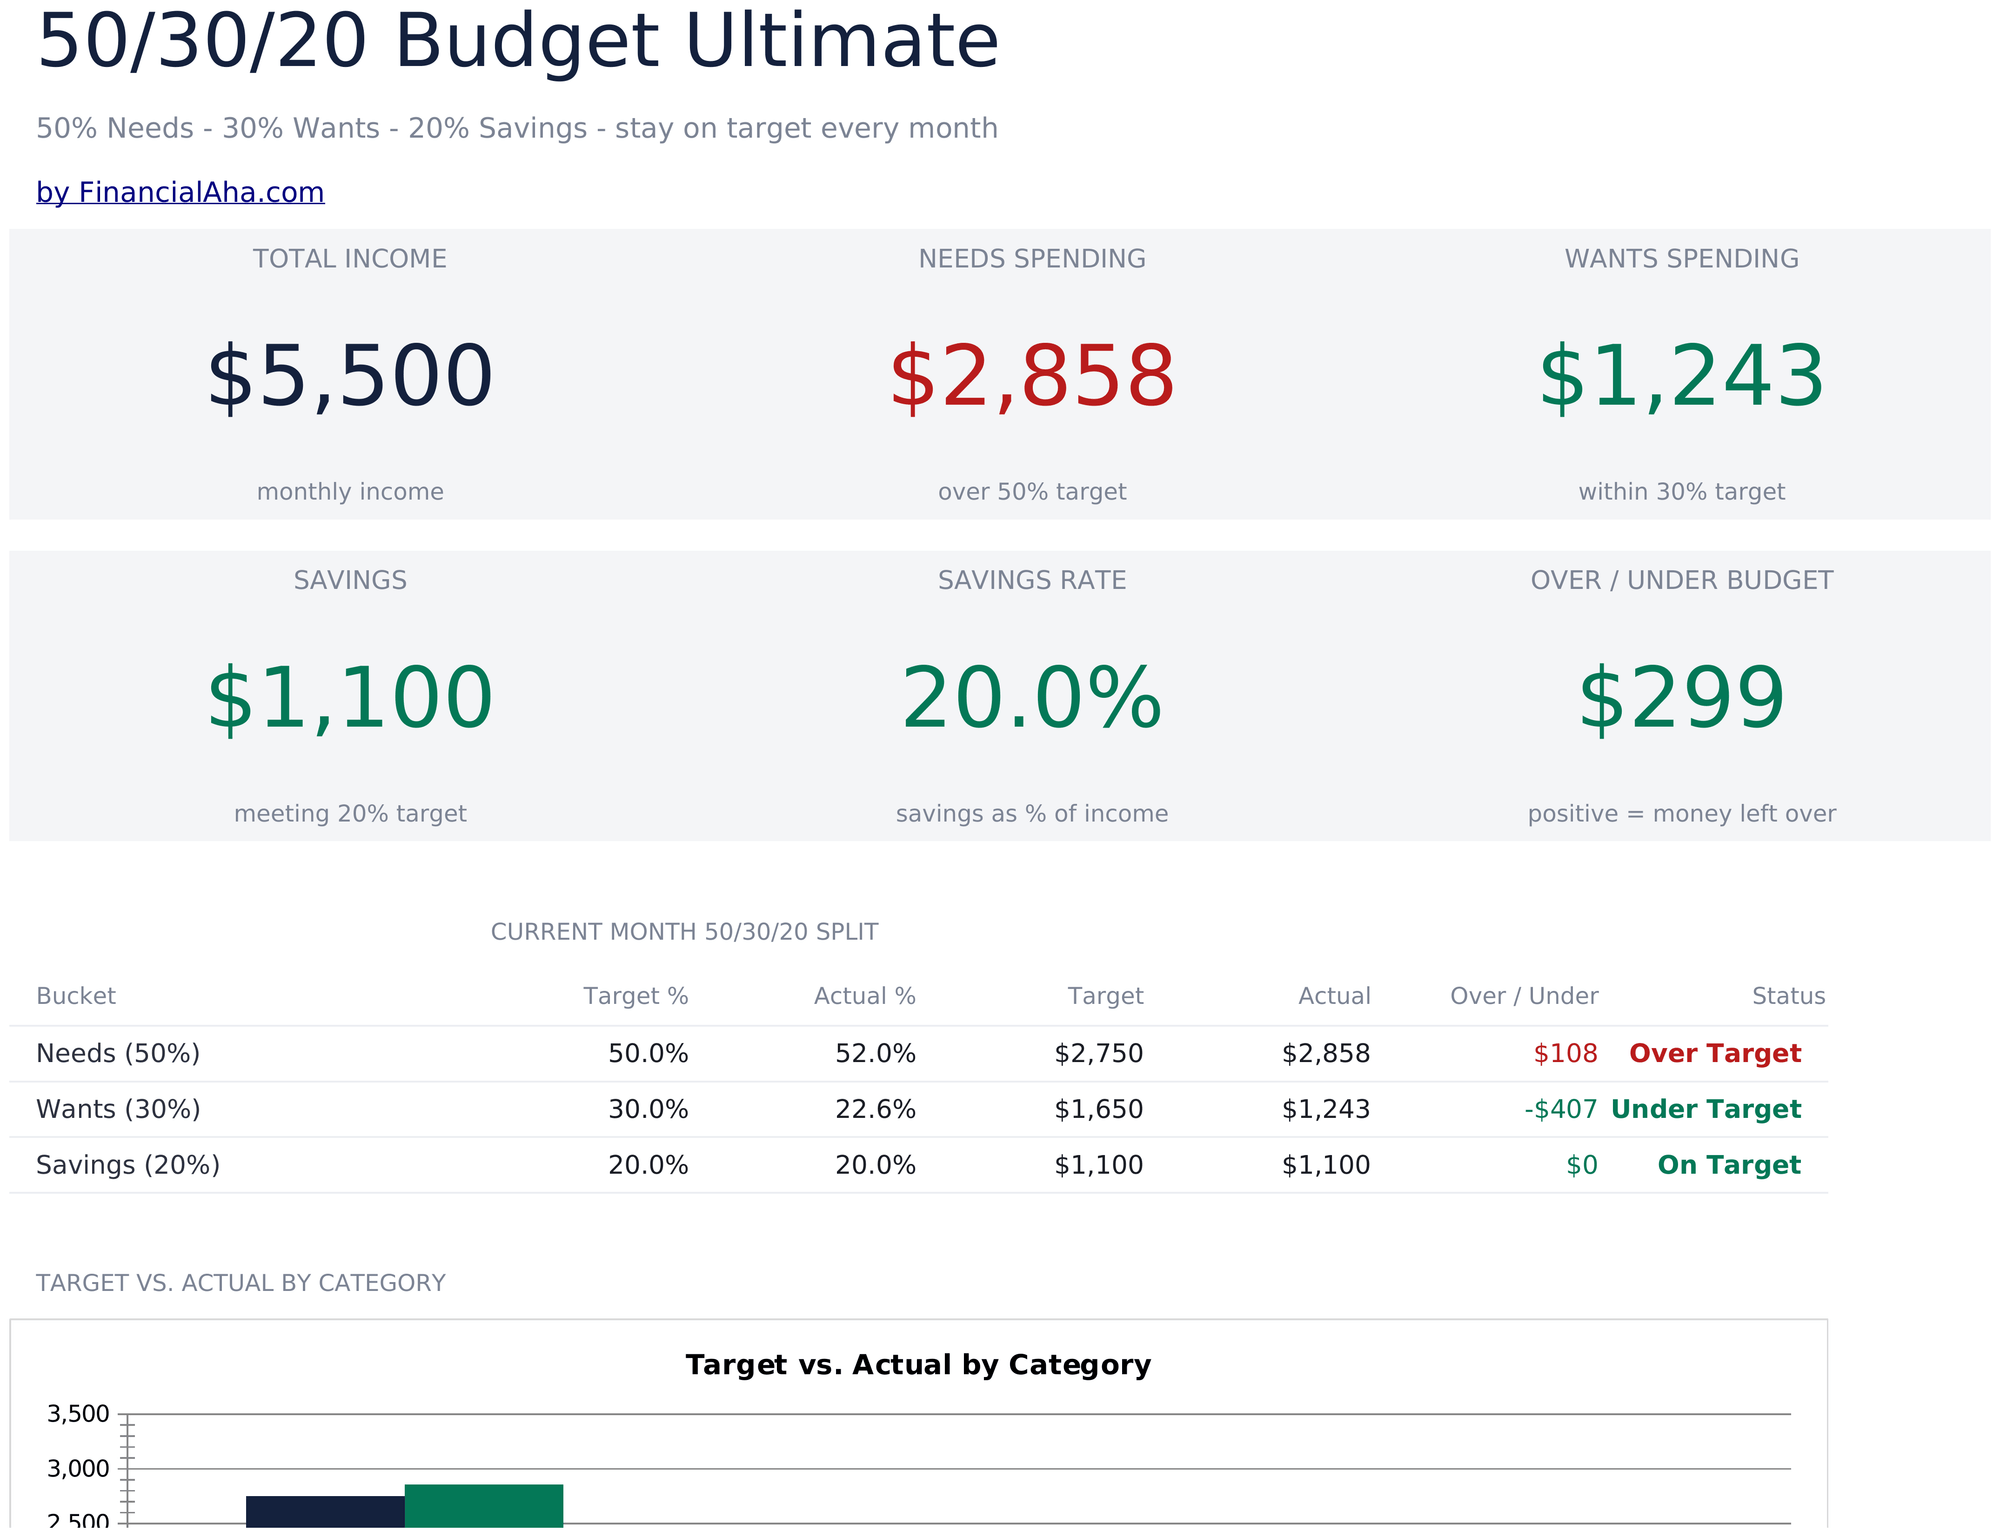Select the Savings Rate 20.0% figure

click(x=1032, y=700)
